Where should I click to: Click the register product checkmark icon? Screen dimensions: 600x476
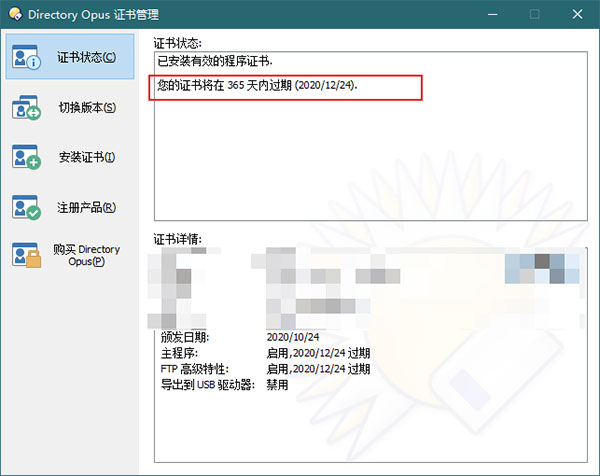point(26,207)
